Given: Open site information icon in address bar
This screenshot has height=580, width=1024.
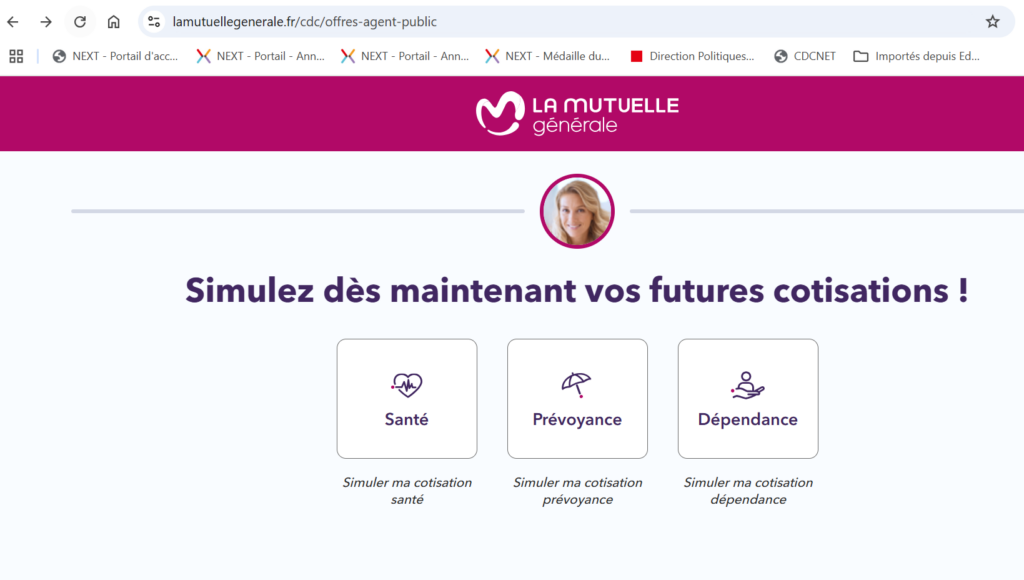Looking at the screenshot, I should pyautogui.click(x=154, y=22).
